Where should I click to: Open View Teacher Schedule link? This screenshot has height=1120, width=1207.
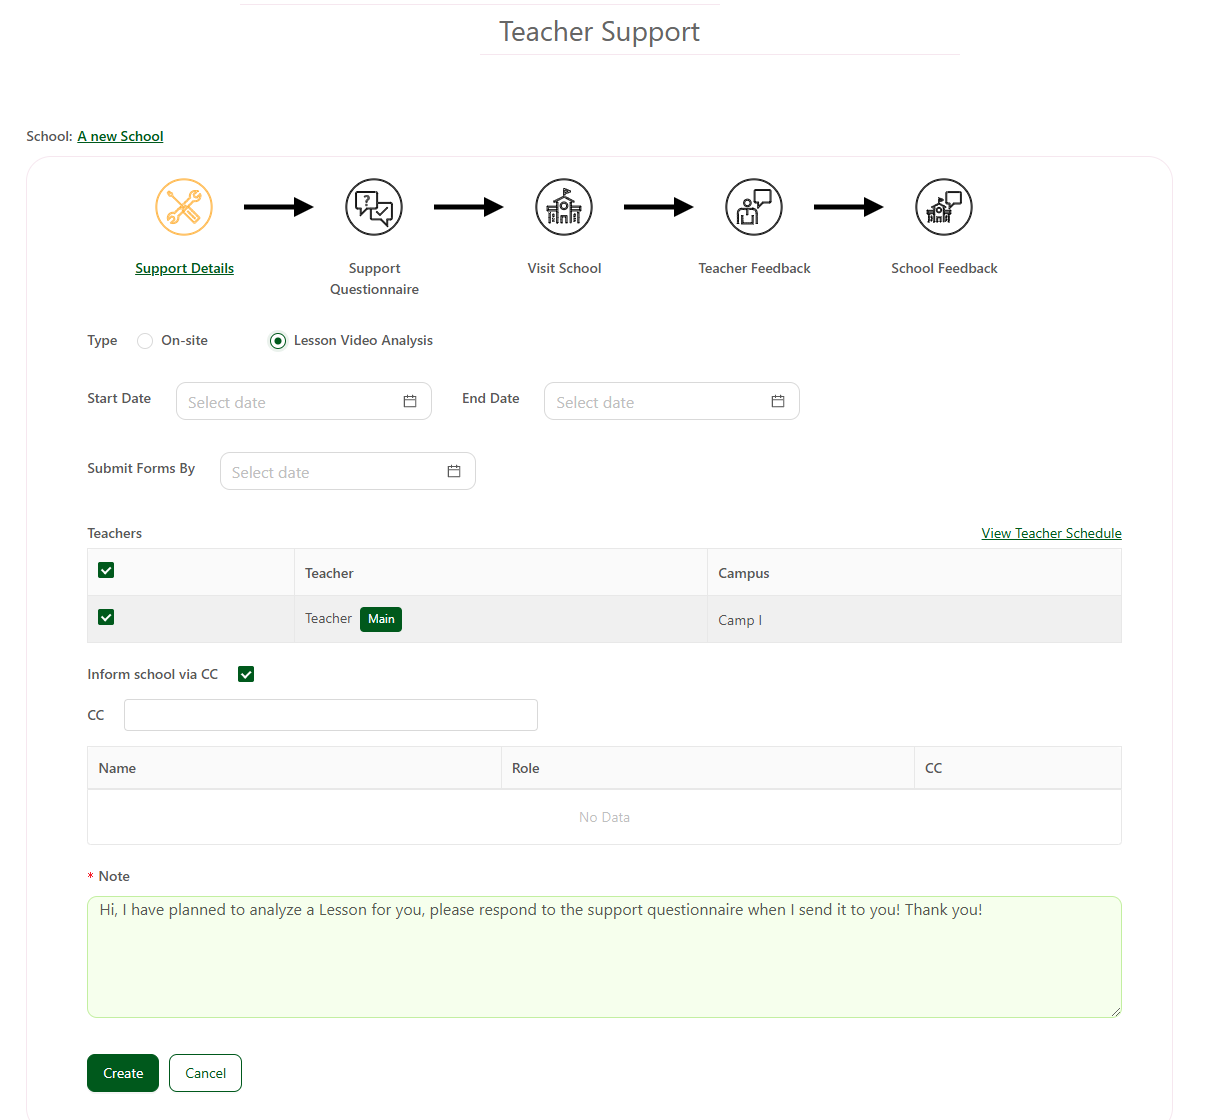click(x=1051, y=533)
